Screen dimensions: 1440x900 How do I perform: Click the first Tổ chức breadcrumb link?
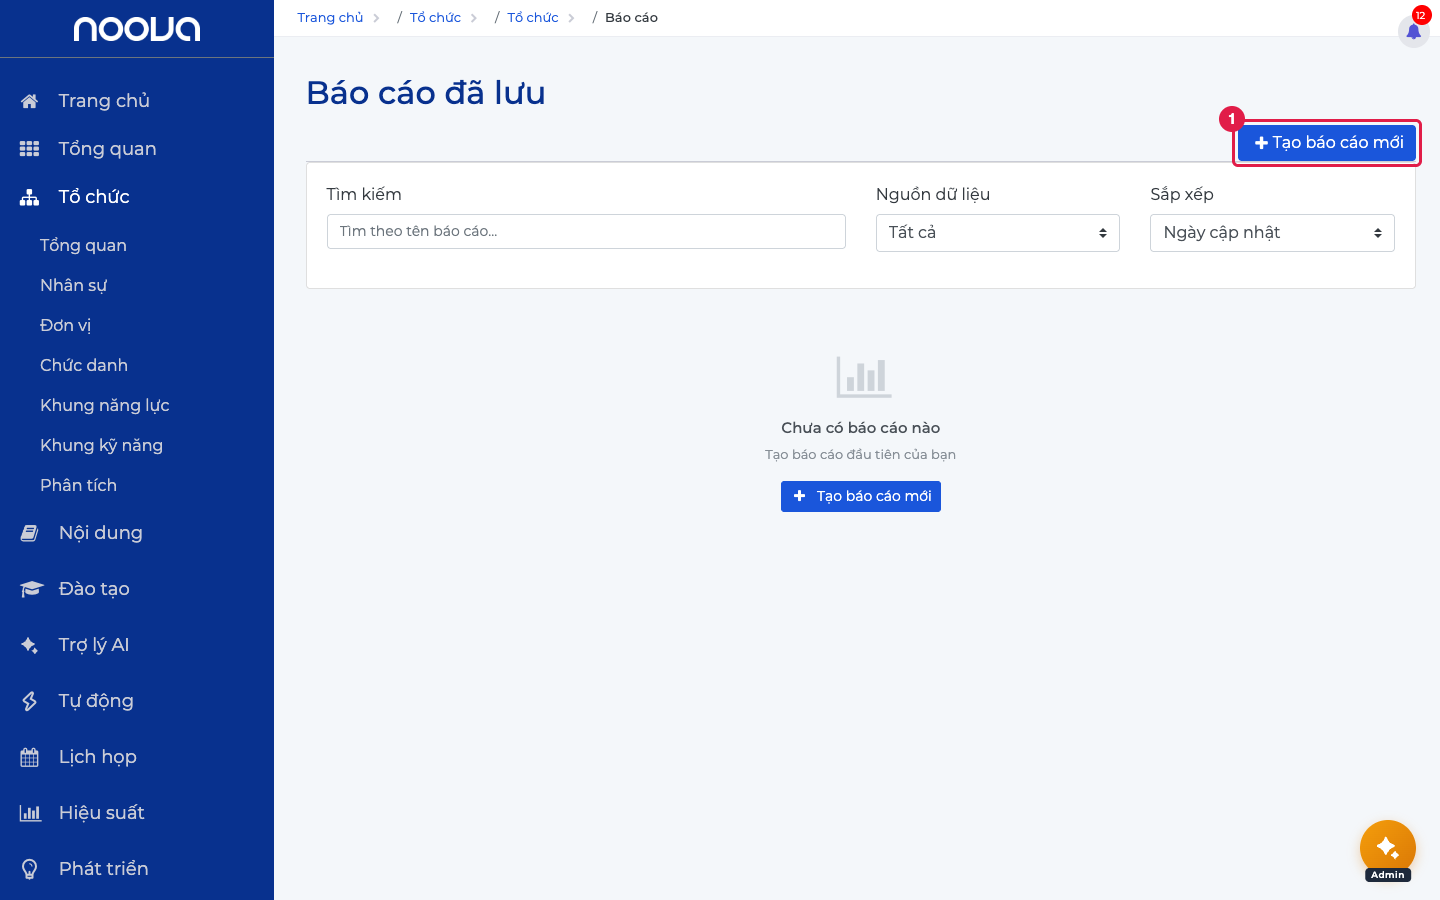click(x=435, y=18)
